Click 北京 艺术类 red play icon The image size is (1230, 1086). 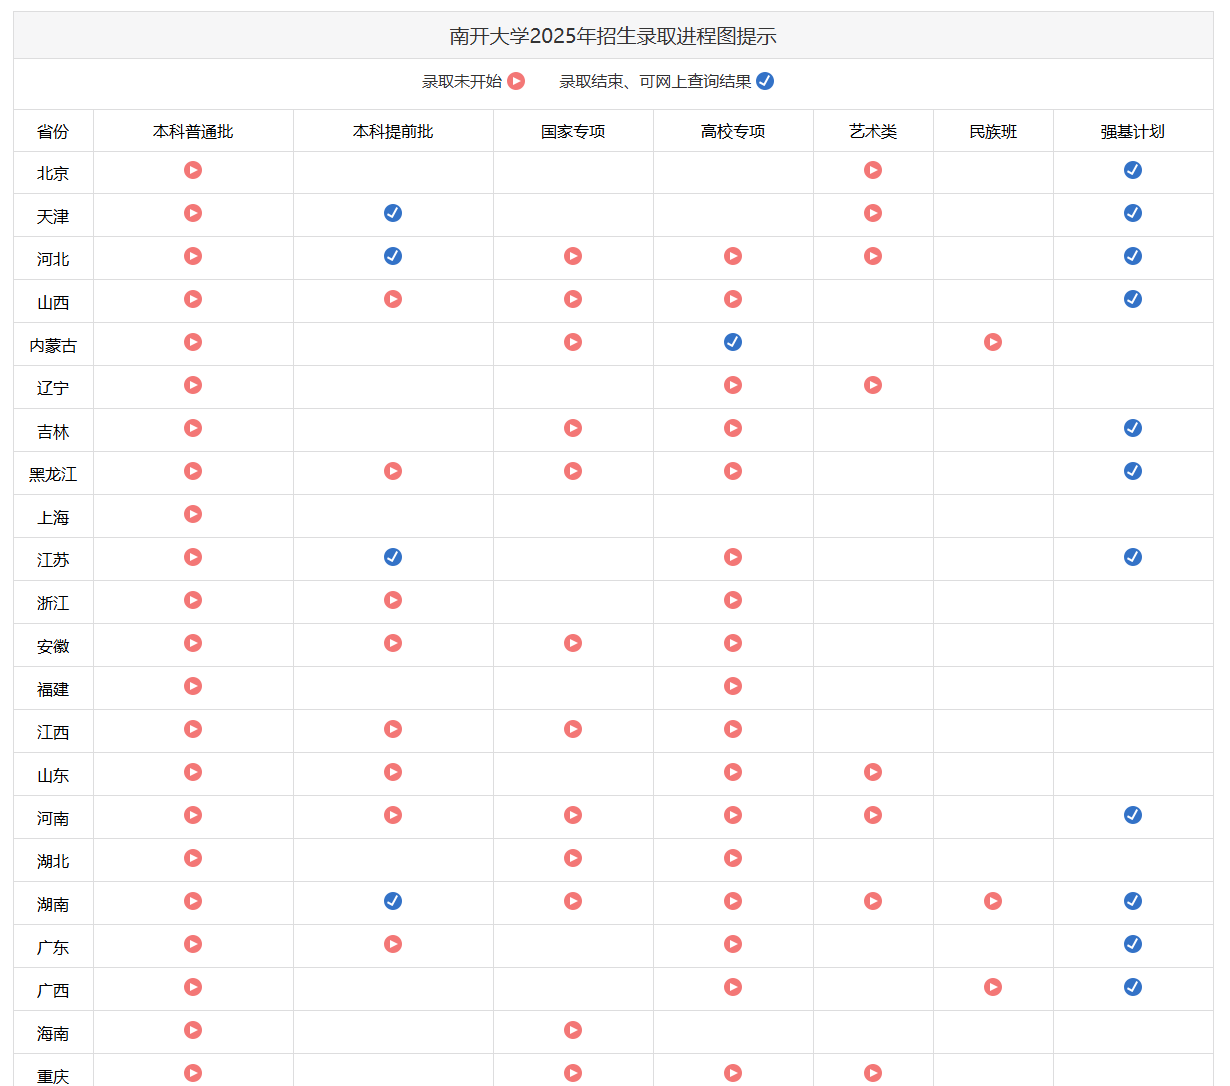click(873, 170)
